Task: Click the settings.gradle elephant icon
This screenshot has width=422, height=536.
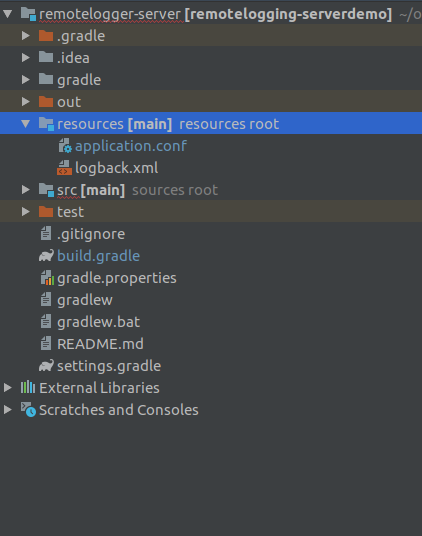Action: pyautogui.click(x=46, y=366)
